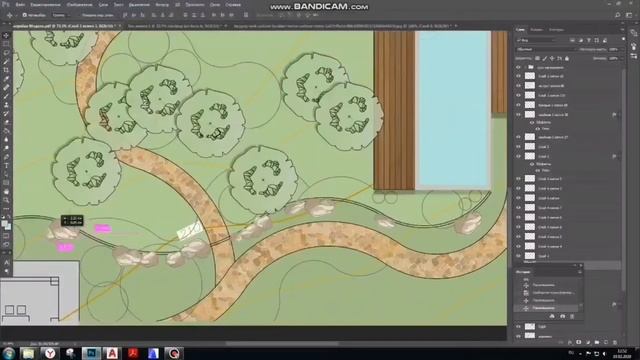
Task: Click the foreground color swatch
Action: (4, 224)
